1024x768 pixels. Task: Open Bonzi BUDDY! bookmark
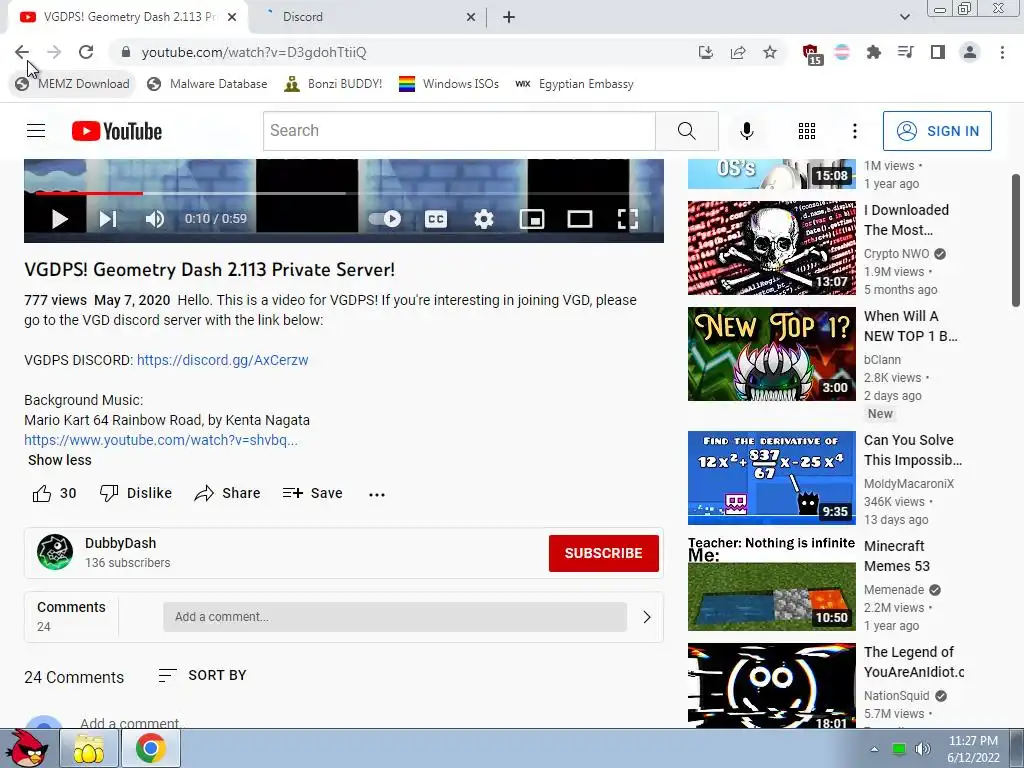pos(333,84)
